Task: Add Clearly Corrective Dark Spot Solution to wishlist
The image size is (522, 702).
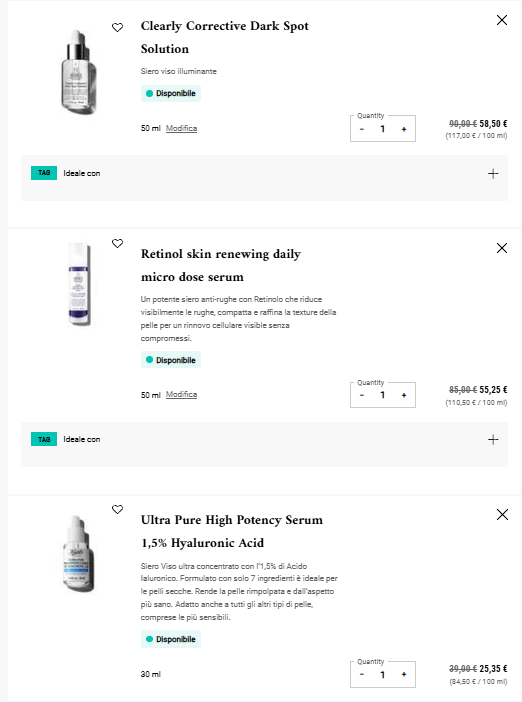Action: pos(117,28)
